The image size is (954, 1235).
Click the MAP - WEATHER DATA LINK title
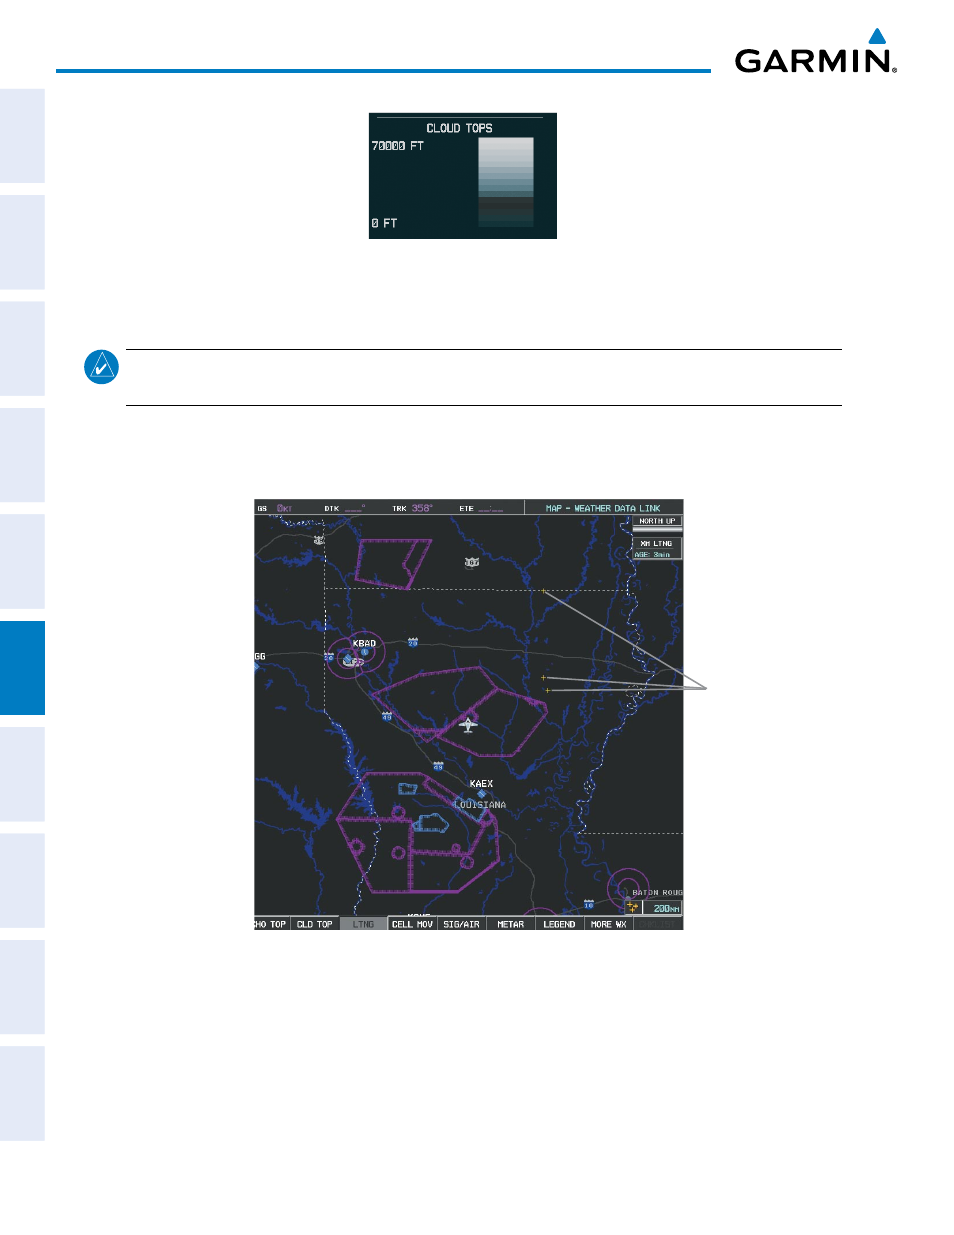click(602, 508)
